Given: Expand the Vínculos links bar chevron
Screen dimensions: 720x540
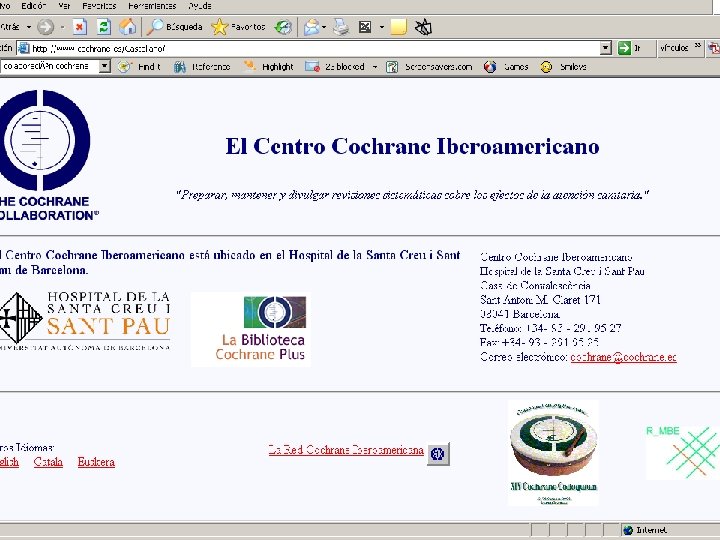Looking at the screenshot, I should pyautogui.click(x=698, y=45).
